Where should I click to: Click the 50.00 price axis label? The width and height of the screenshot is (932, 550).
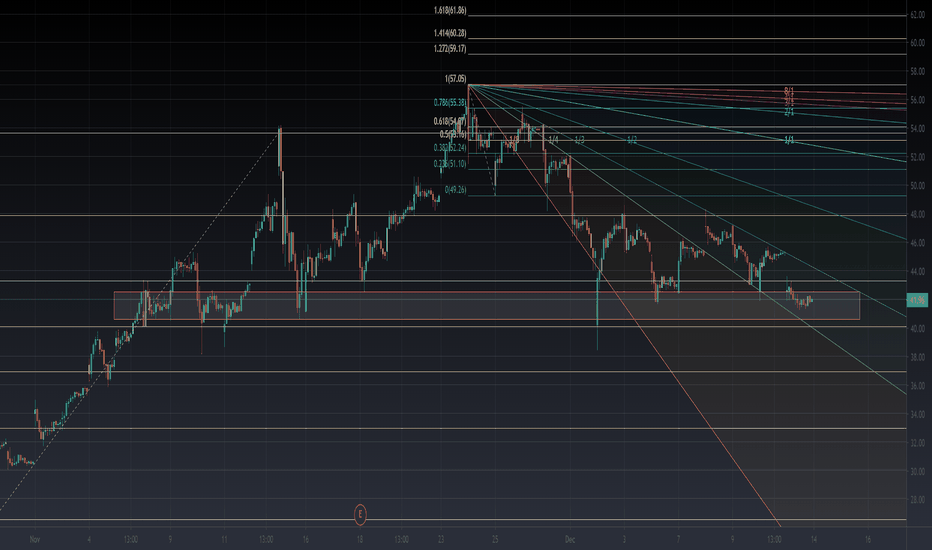click(x=917, y=186)
